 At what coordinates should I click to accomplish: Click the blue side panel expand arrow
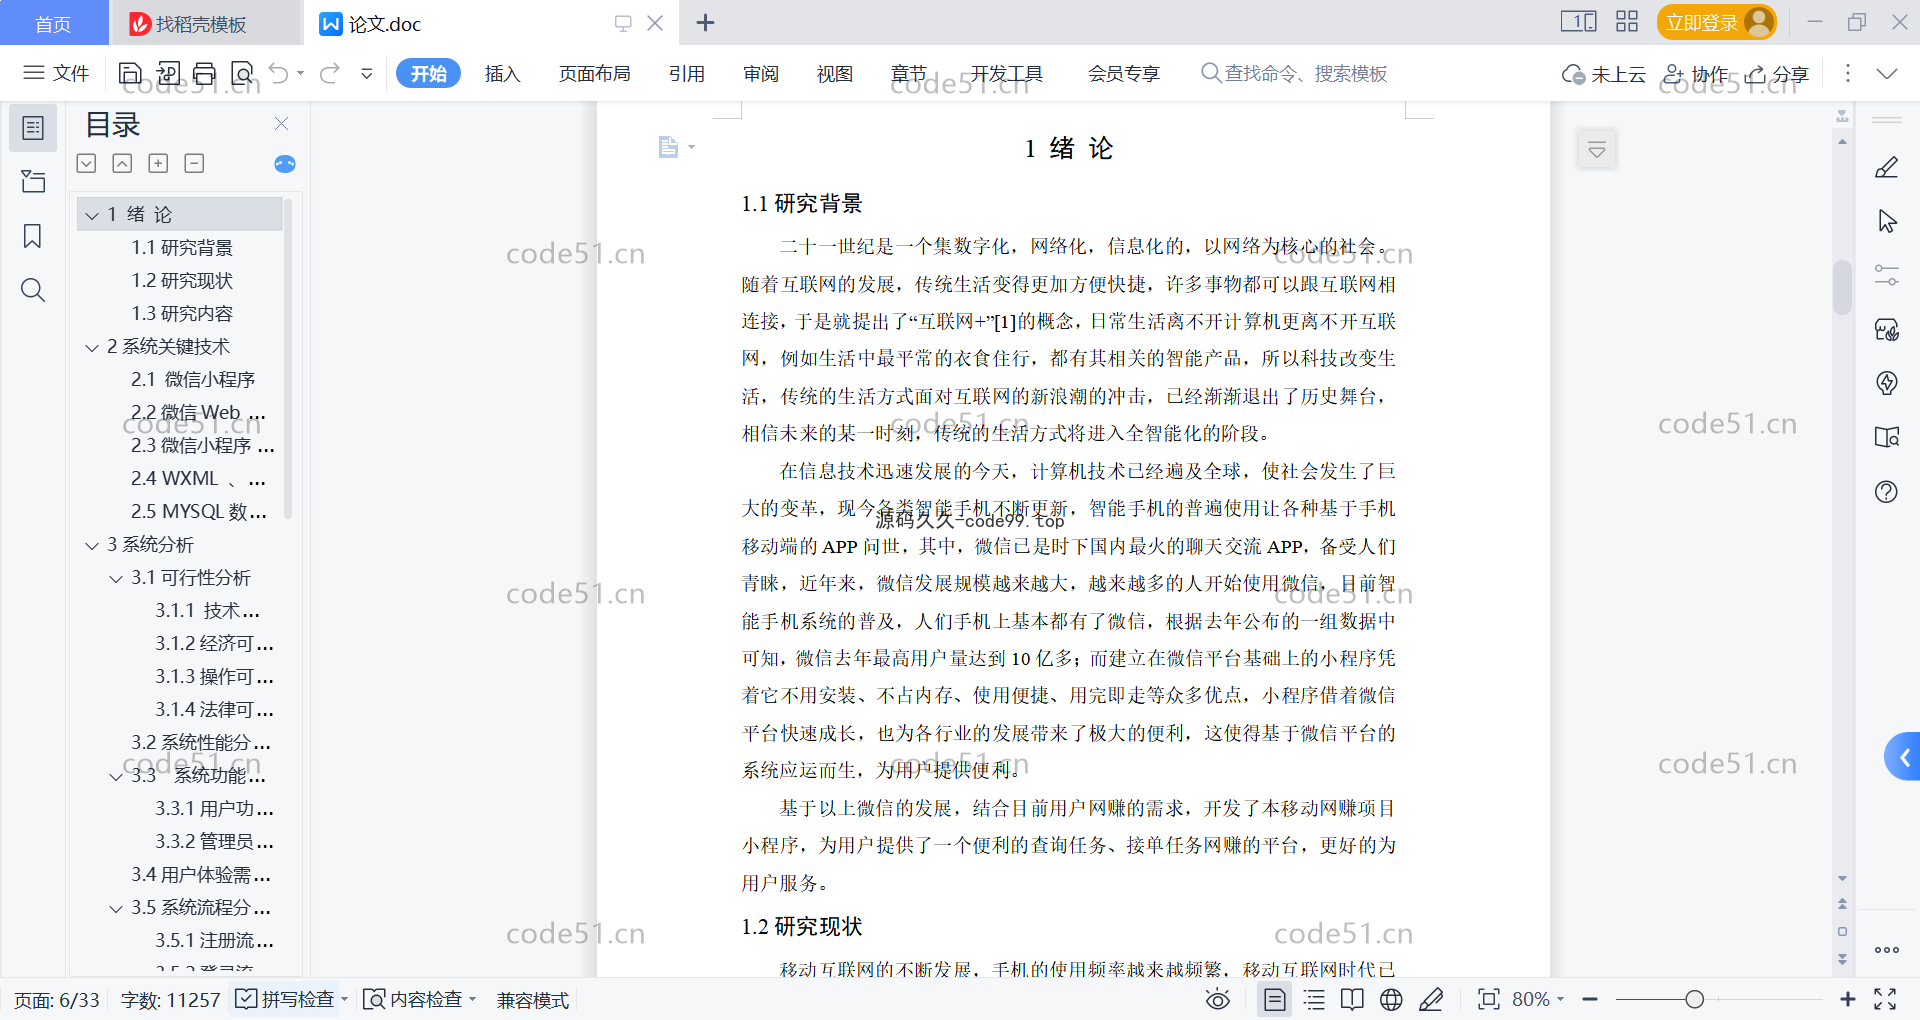pyautogui.click(x=1903, y=757)
